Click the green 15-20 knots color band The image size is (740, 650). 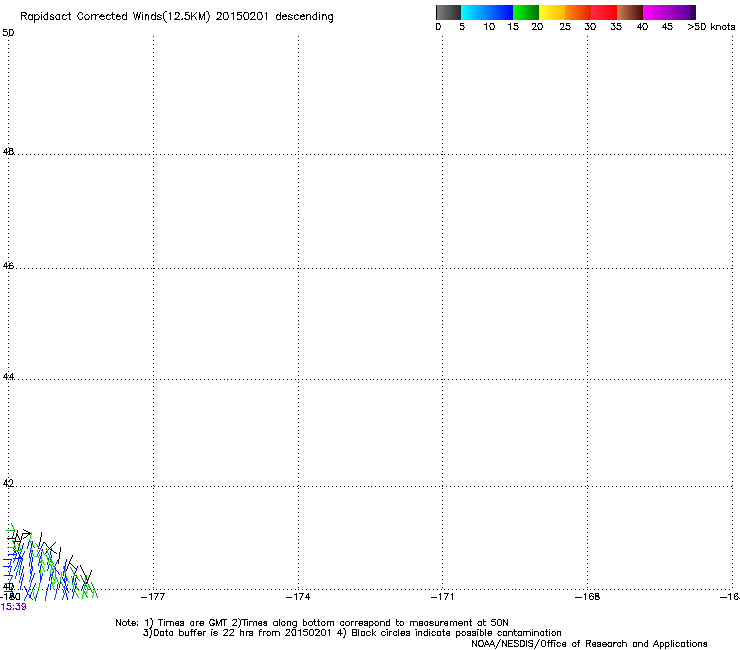(526, 12)
